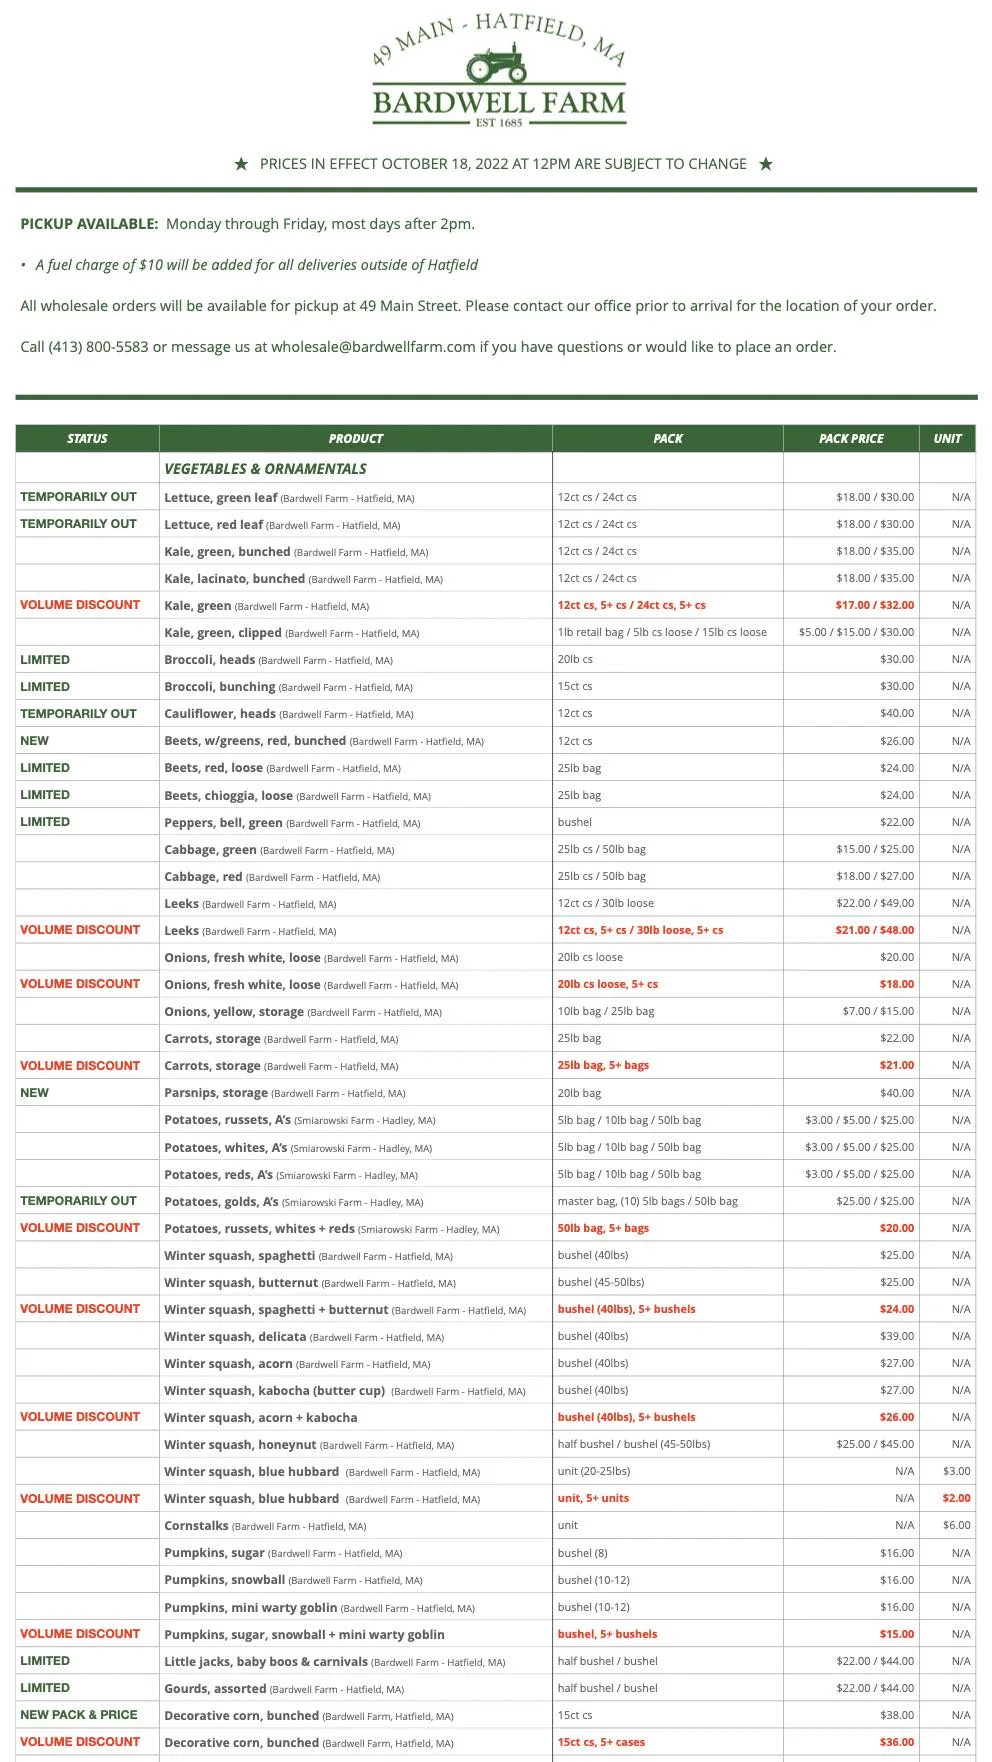Click the UNIT column header

click(x=947, y=438)
